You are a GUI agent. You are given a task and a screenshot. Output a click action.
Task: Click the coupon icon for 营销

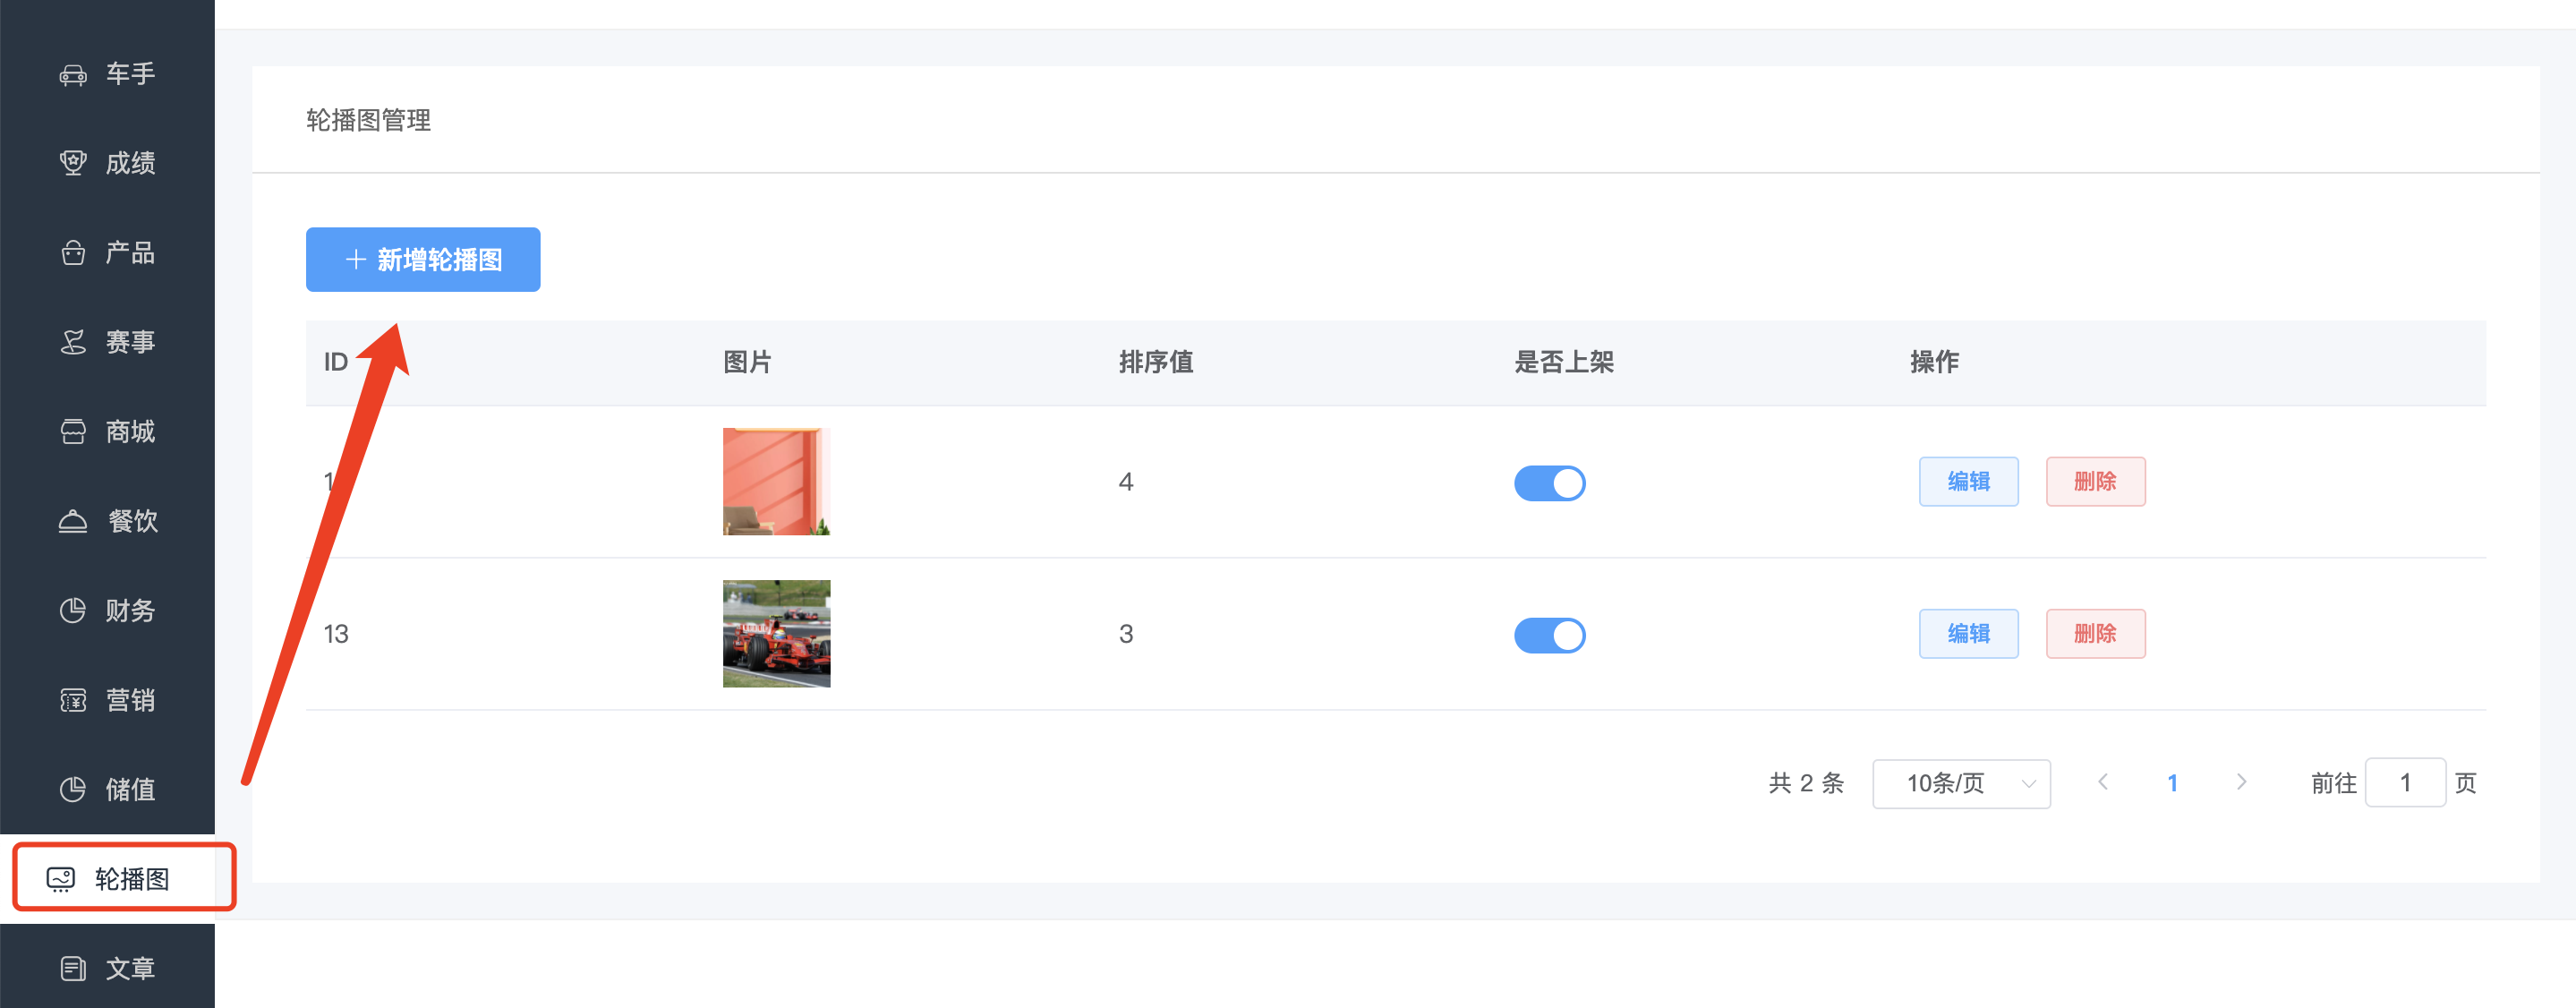point(73,700)
